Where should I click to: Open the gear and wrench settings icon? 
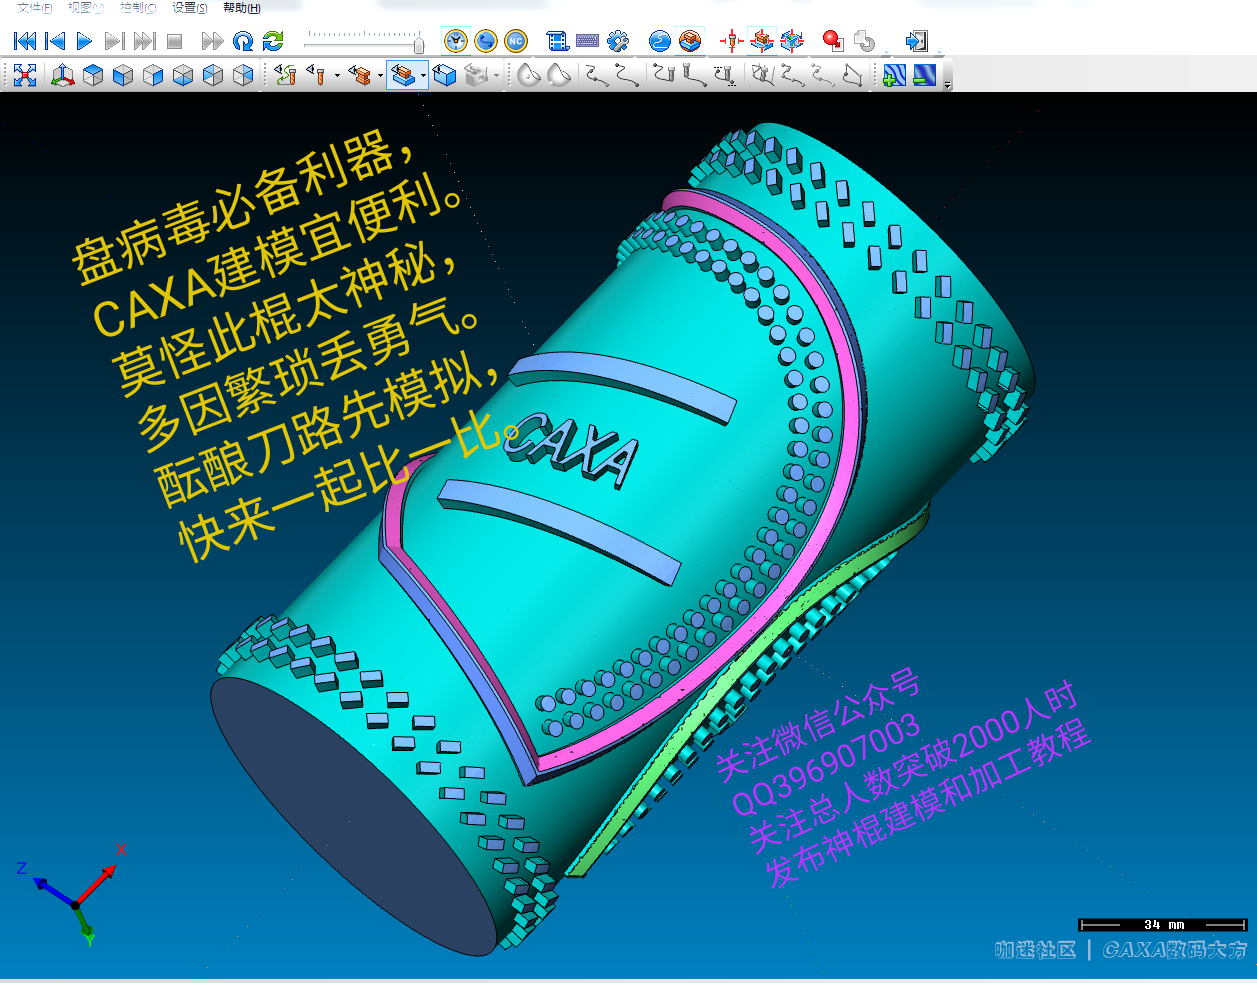pos(618,41)
